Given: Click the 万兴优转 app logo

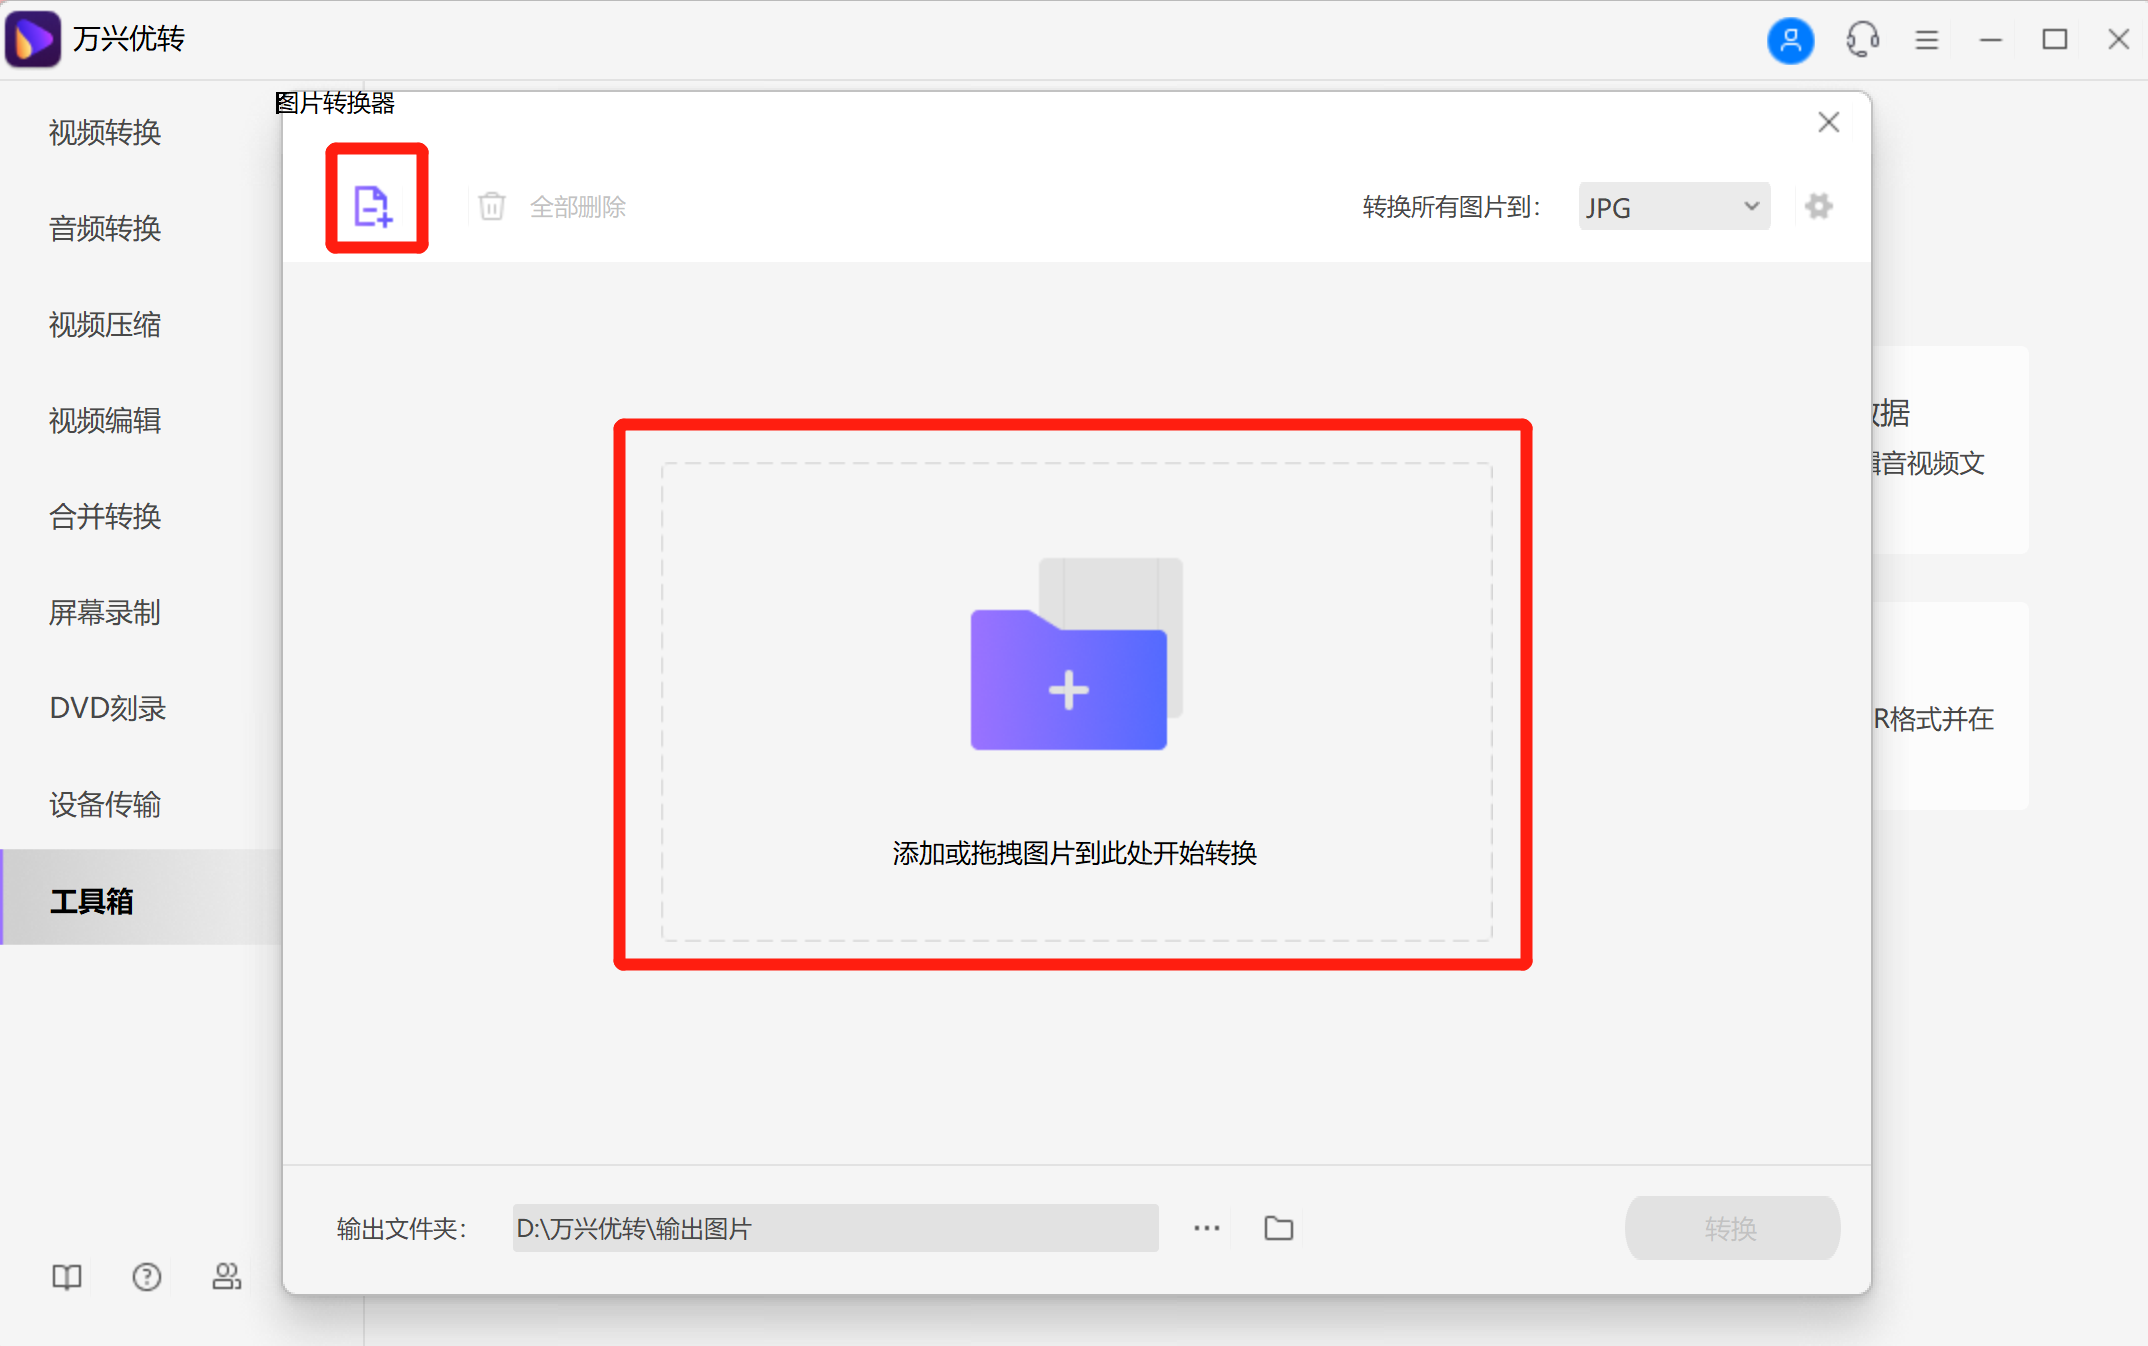Looking at the screenshot, I should [34, 38].
